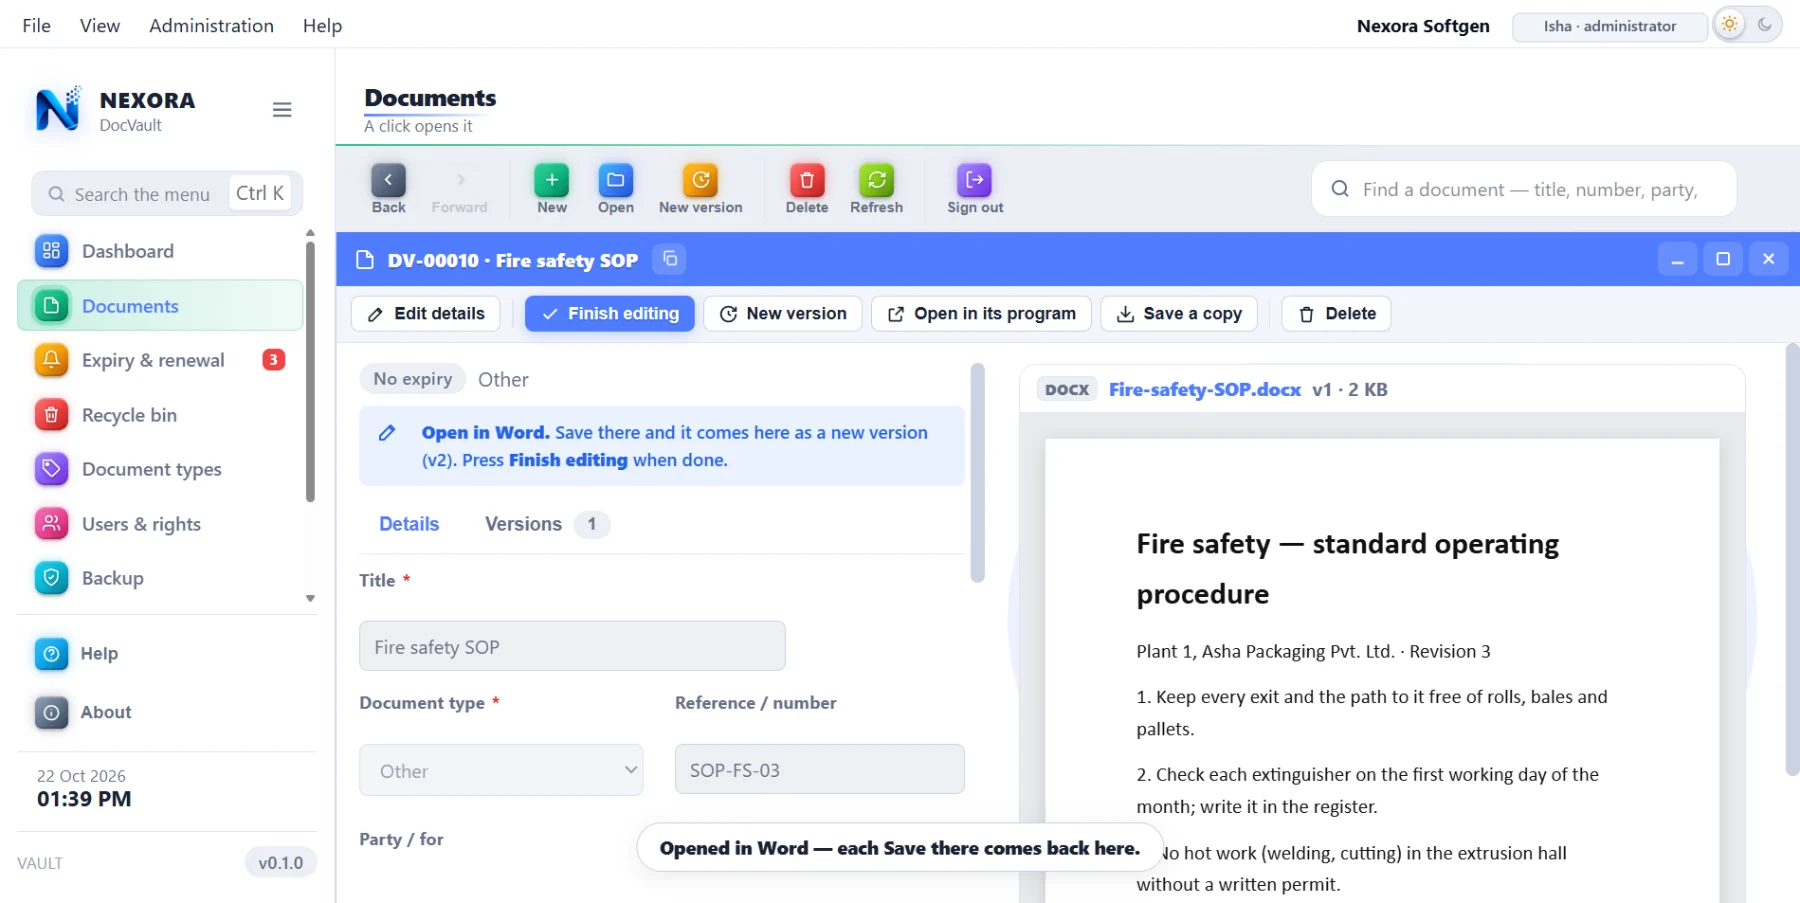Click the Delete button in document bar
The image size is (1800, 903).
1336,314
